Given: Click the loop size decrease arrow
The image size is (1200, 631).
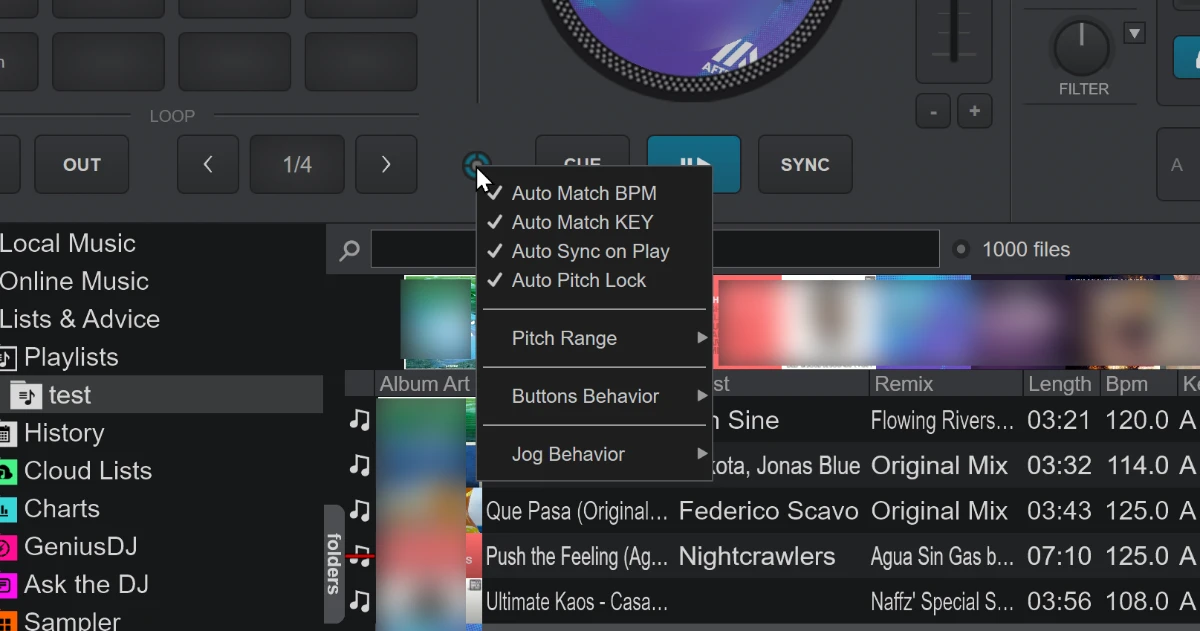Looking at the screenshot, I should pos(208,165).
